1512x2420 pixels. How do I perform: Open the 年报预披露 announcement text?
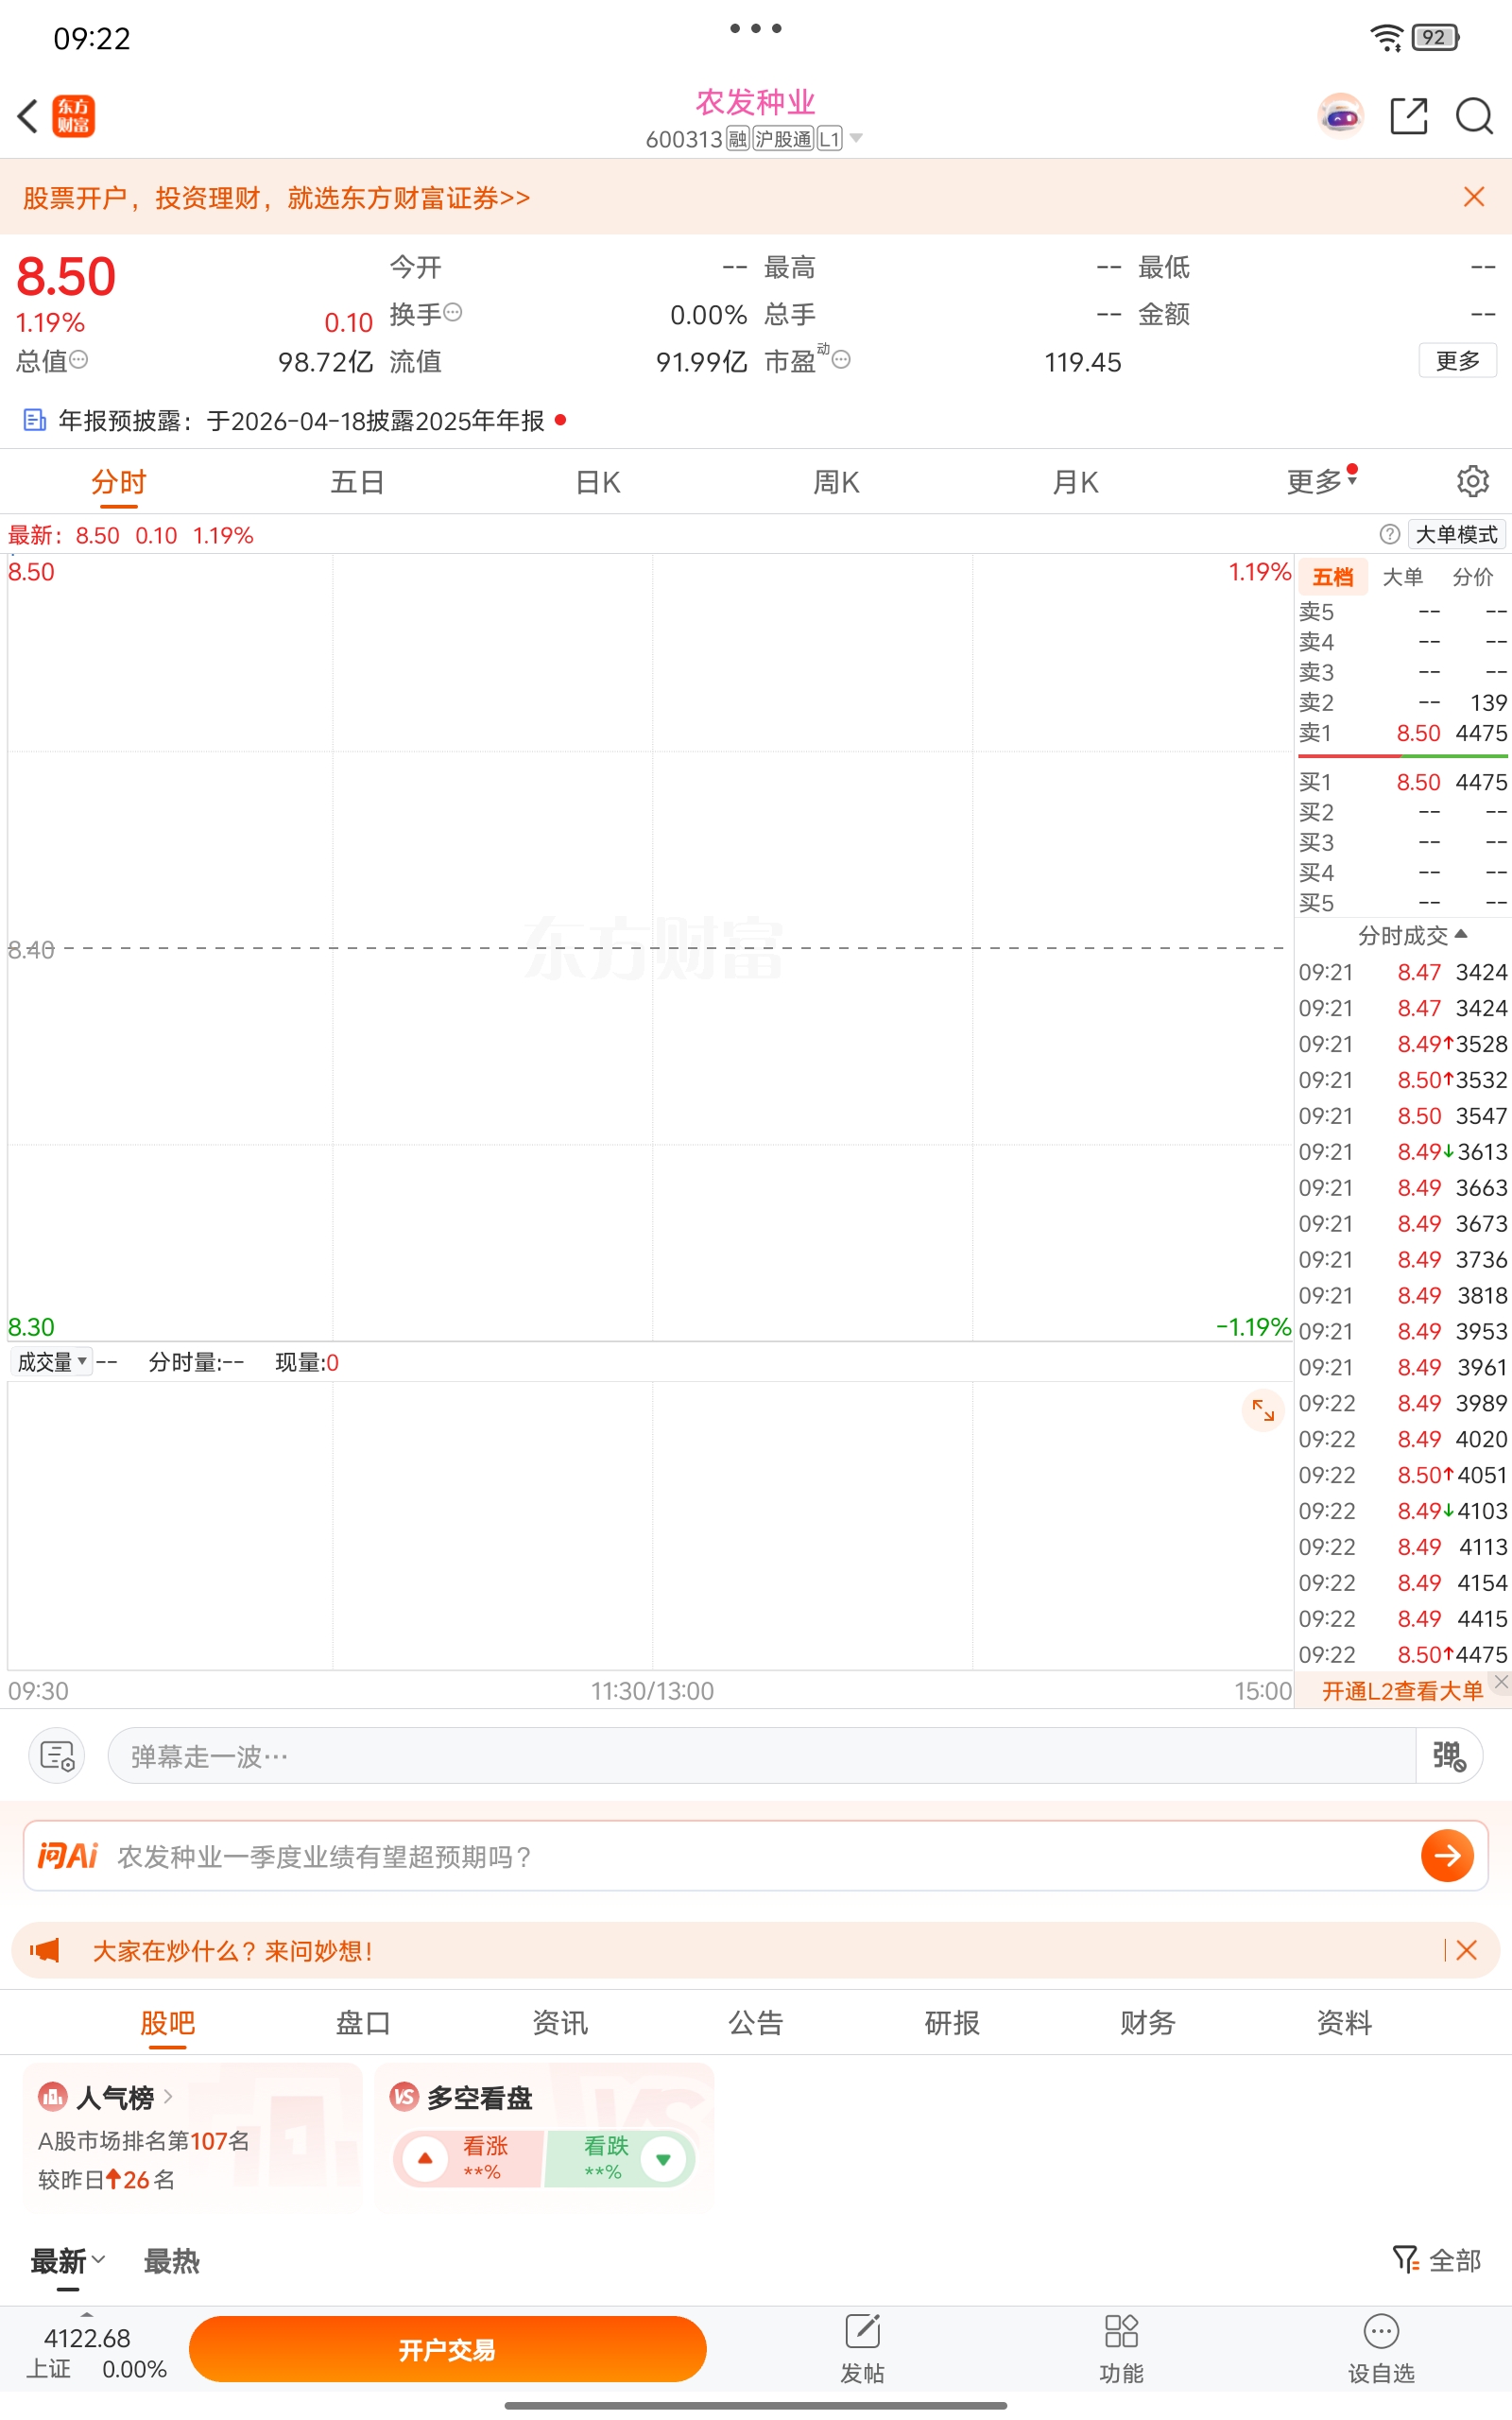click(301, 420)
